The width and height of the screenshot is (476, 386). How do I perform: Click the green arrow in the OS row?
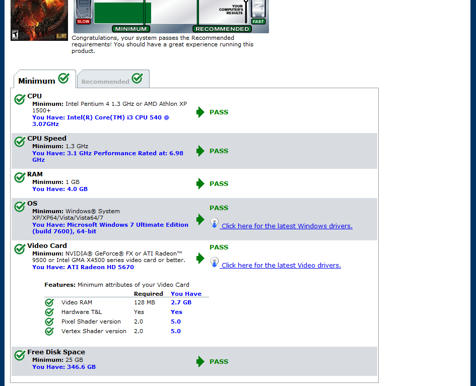(200, 219)
